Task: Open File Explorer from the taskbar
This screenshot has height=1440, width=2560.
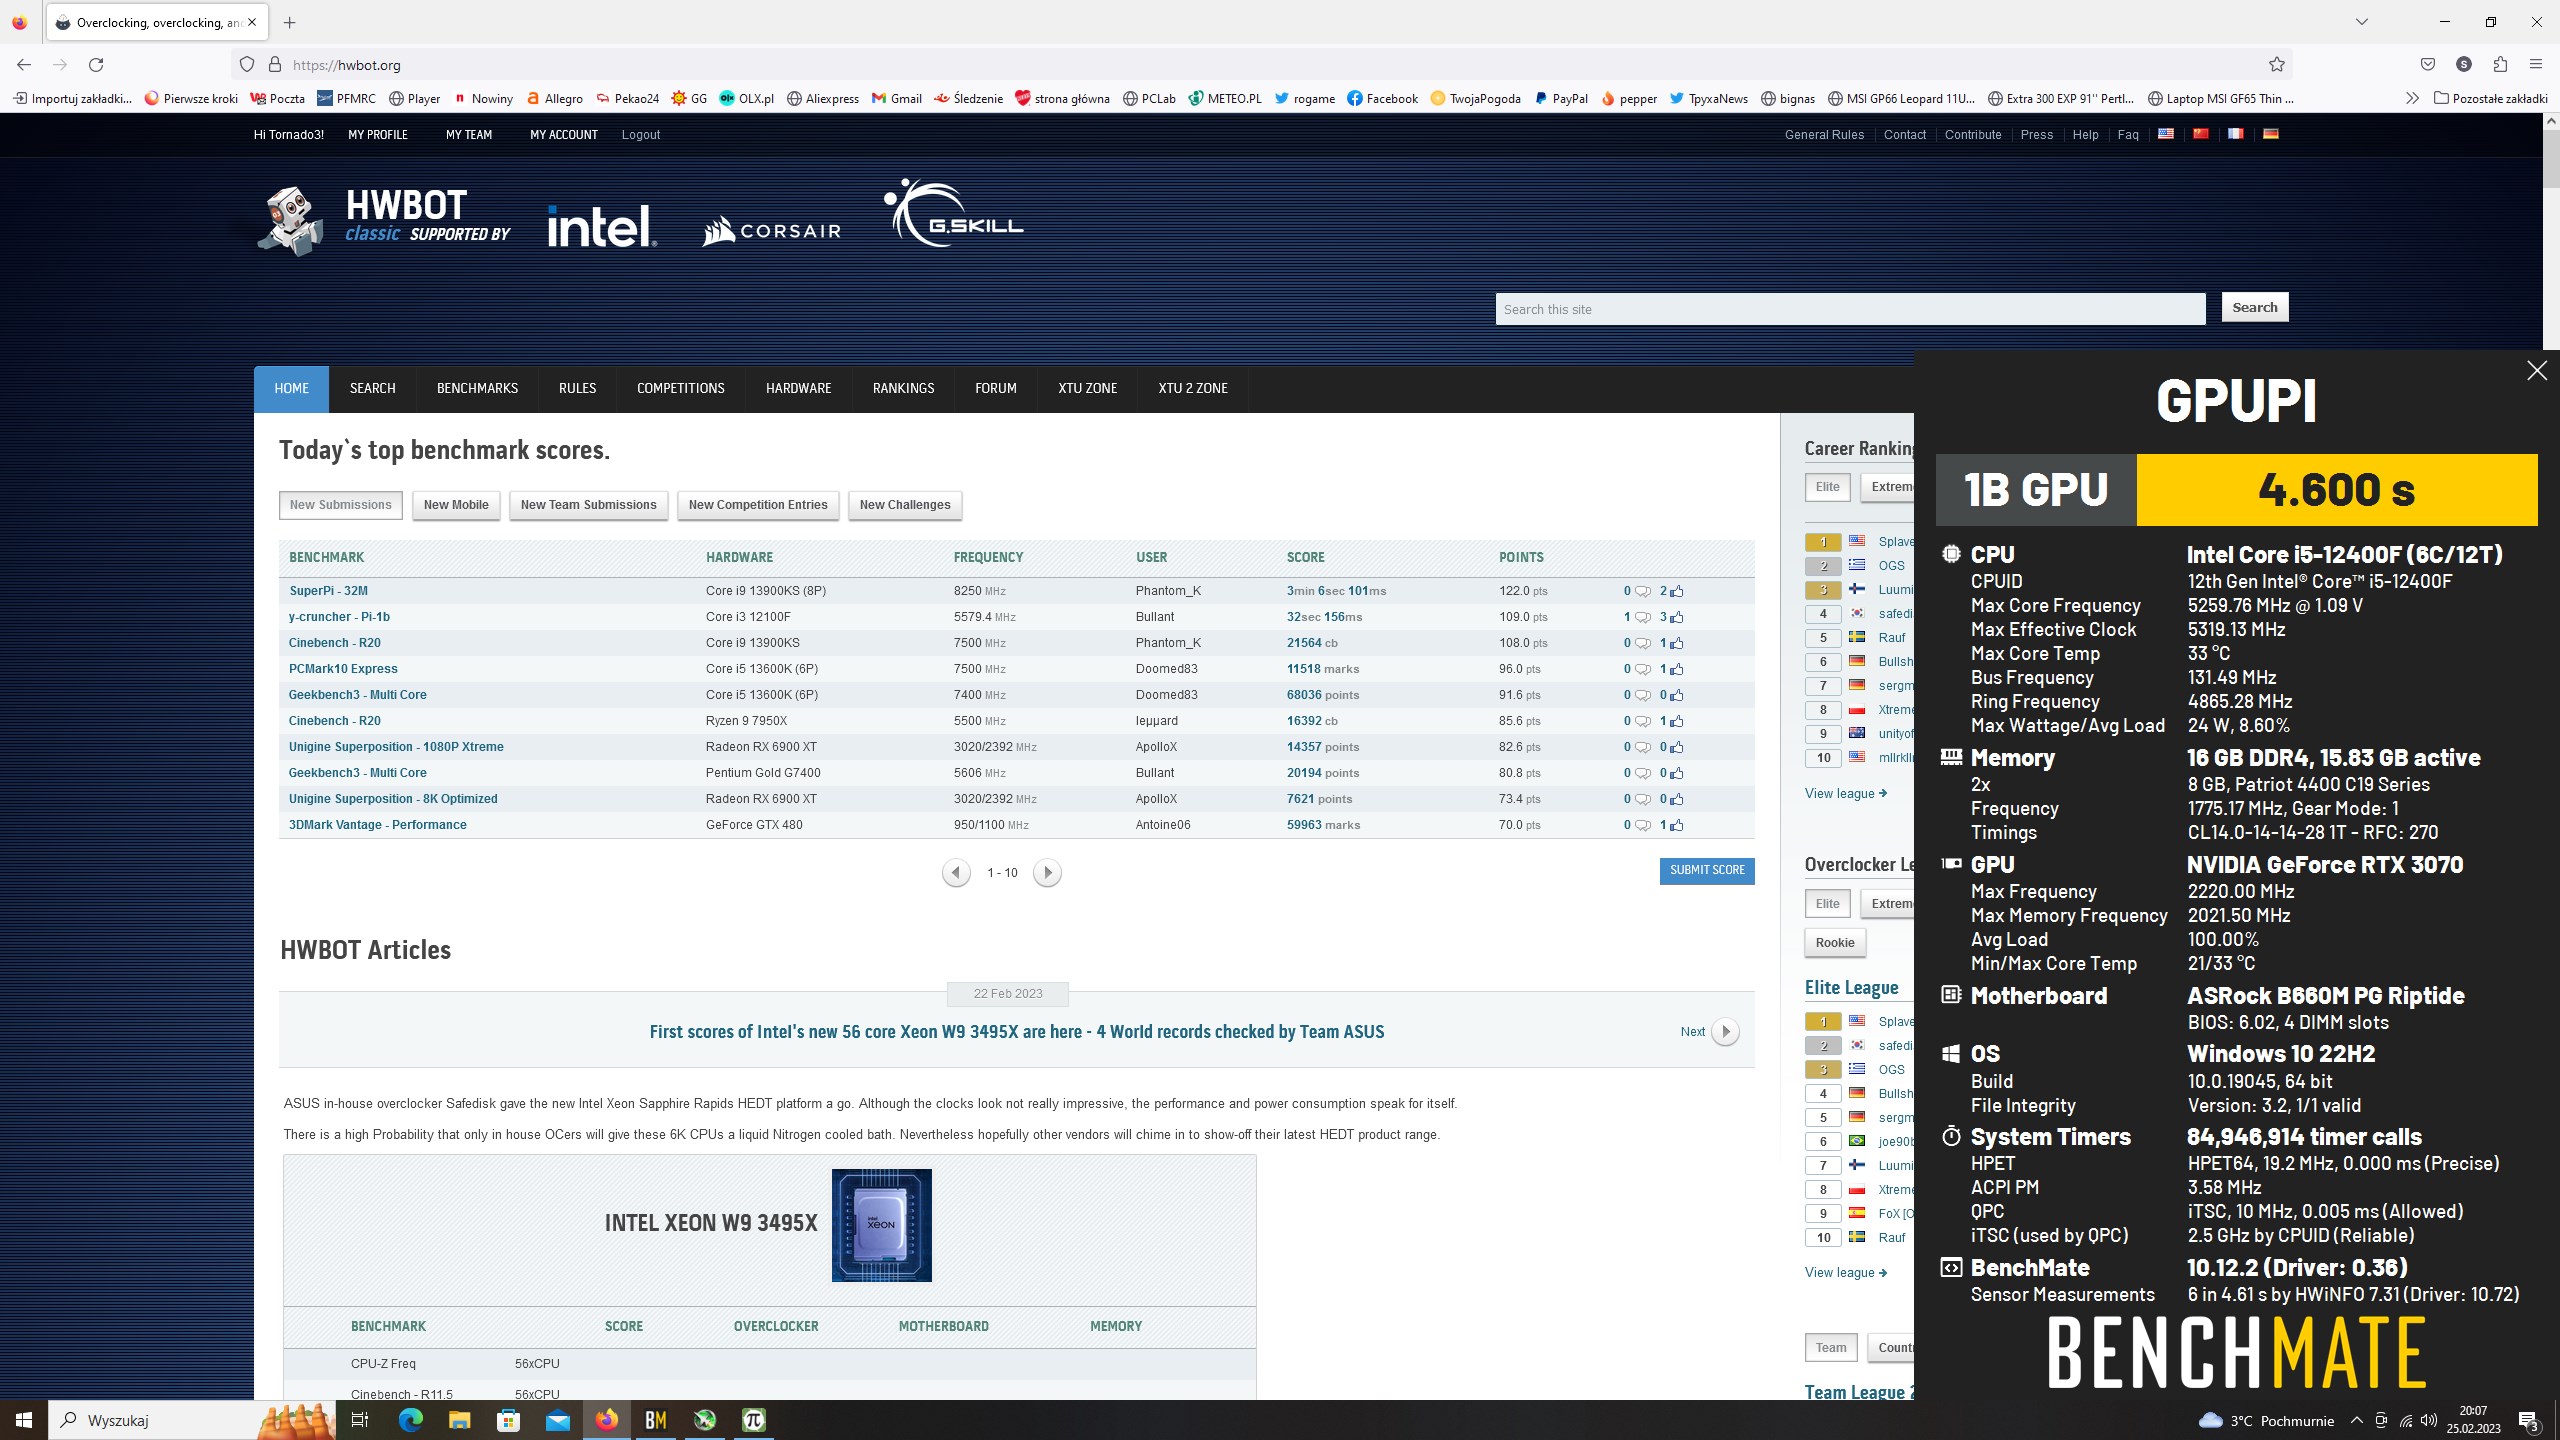Action: pyautogui.click(x=459, y=1420)
